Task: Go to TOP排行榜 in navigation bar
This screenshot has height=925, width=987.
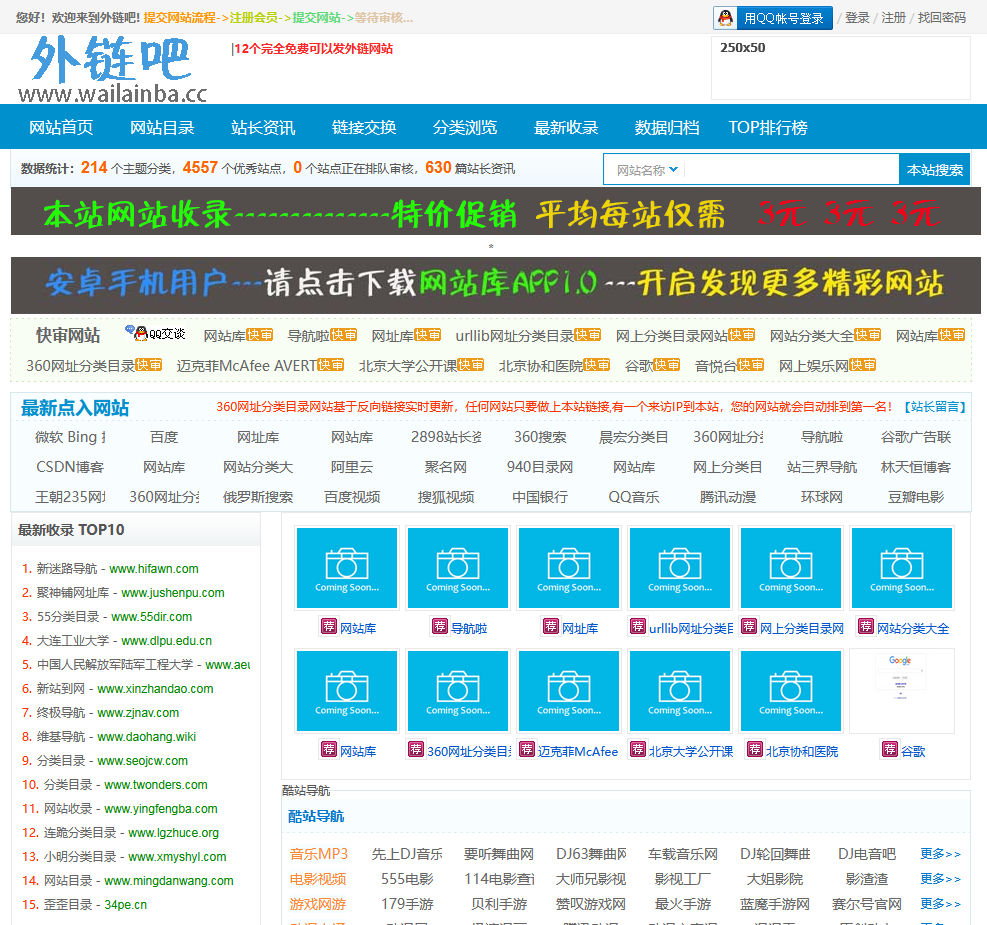Action: pos(767,127)
